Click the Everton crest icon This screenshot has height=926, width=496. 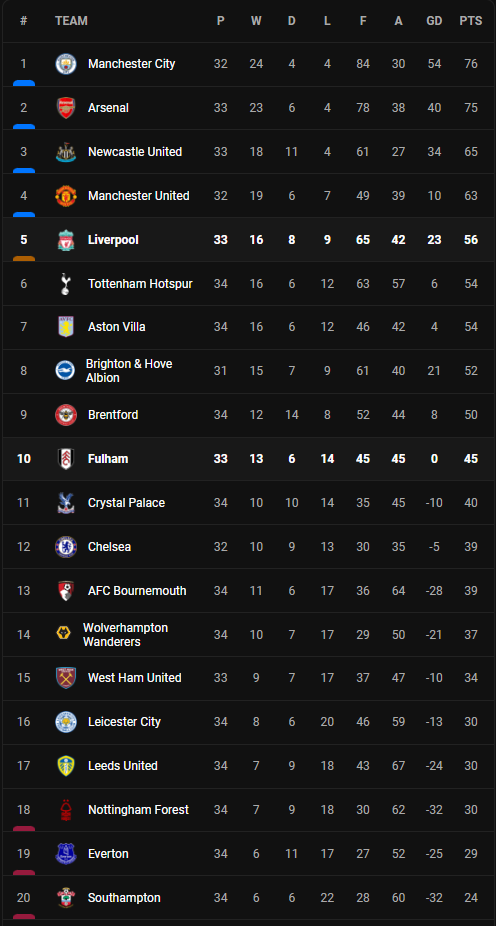(66, 853)
